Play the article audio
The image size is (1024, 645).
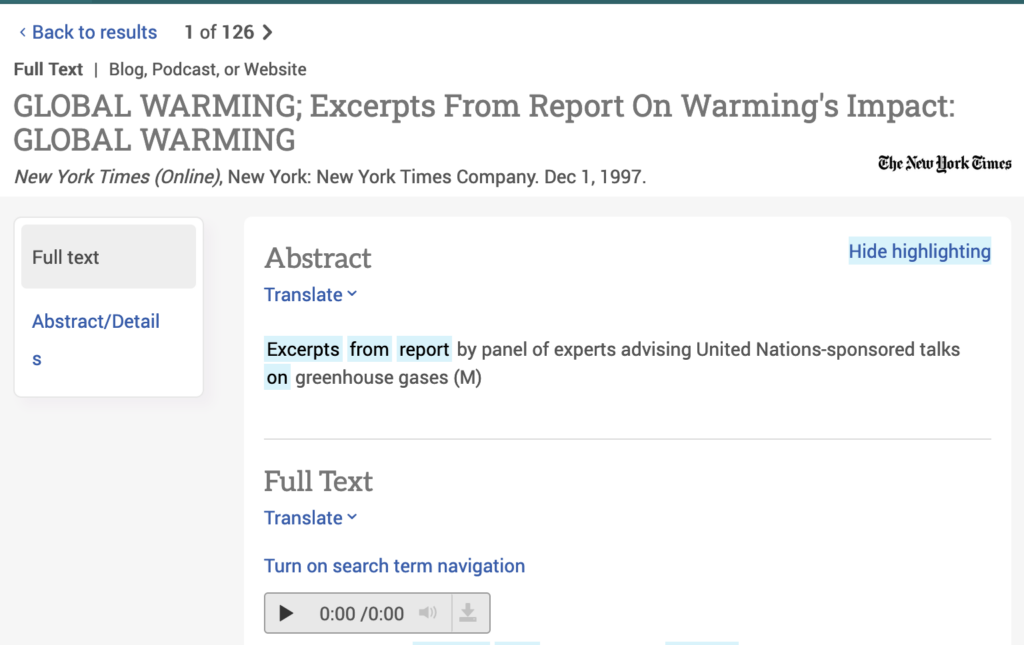pyautogui.click(x=287, y=614)
